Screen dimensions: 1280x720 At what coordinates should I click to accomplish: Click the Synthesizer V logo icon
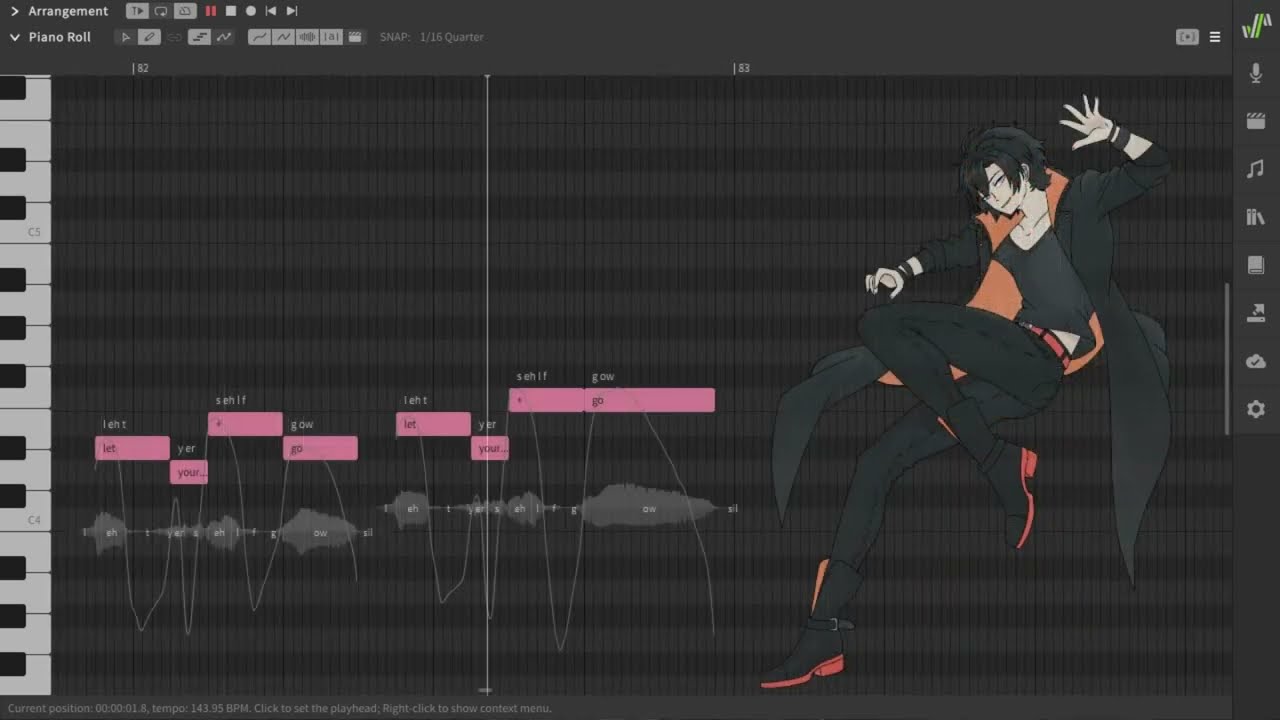[1256, 26]
